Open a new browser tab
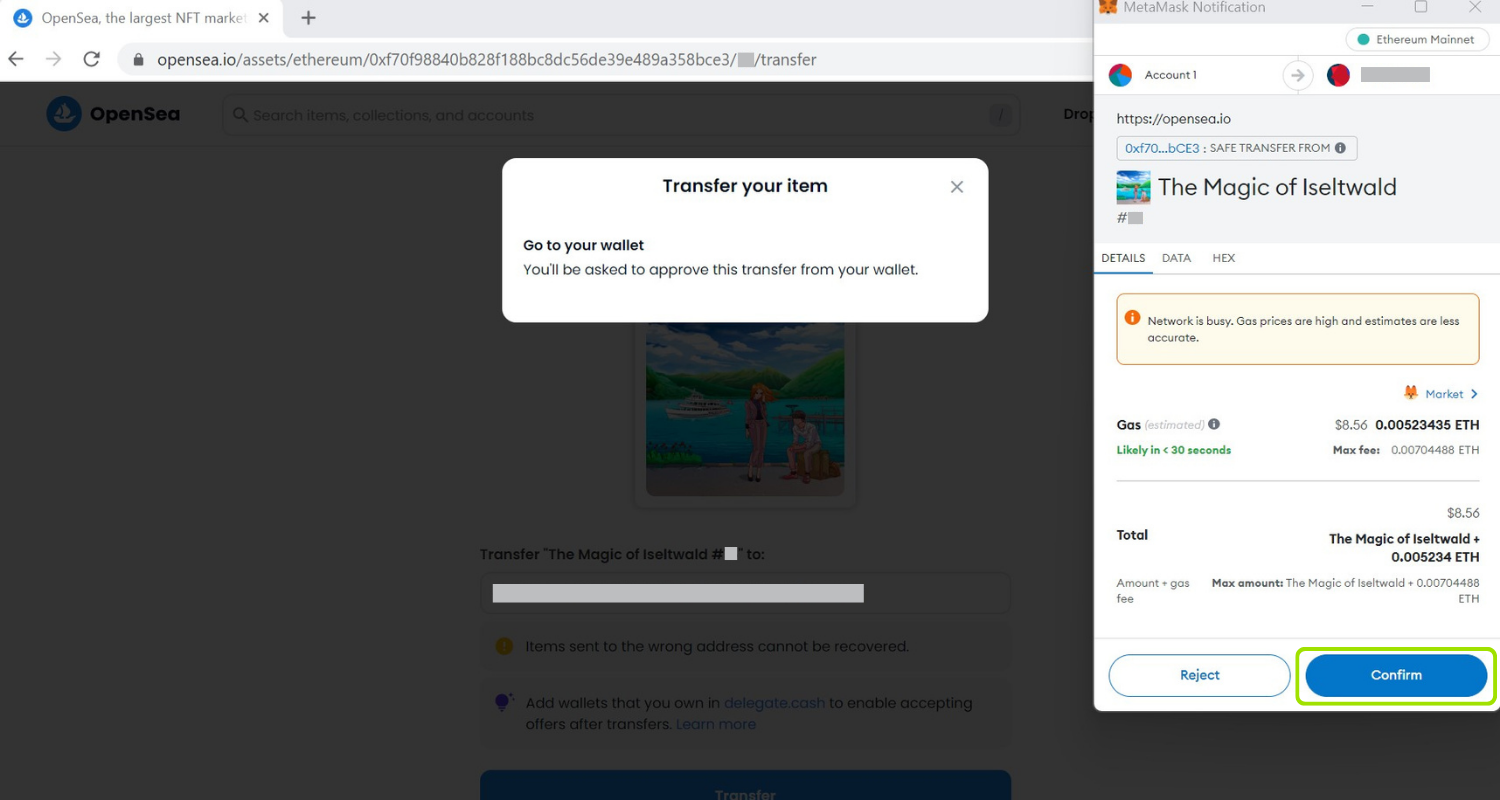This screenshot has width=1500, height=800. [308, 18]
